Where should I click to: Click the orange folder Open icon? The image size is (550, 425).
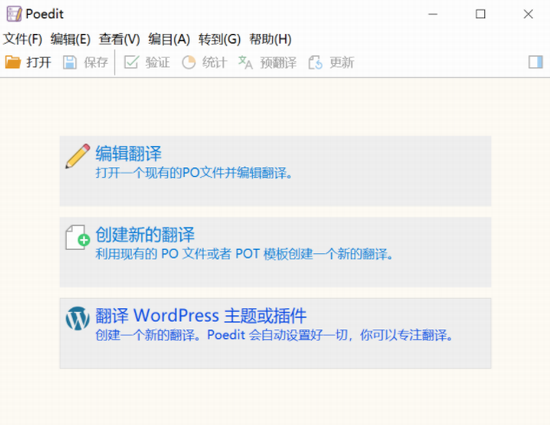coord(13,62)
